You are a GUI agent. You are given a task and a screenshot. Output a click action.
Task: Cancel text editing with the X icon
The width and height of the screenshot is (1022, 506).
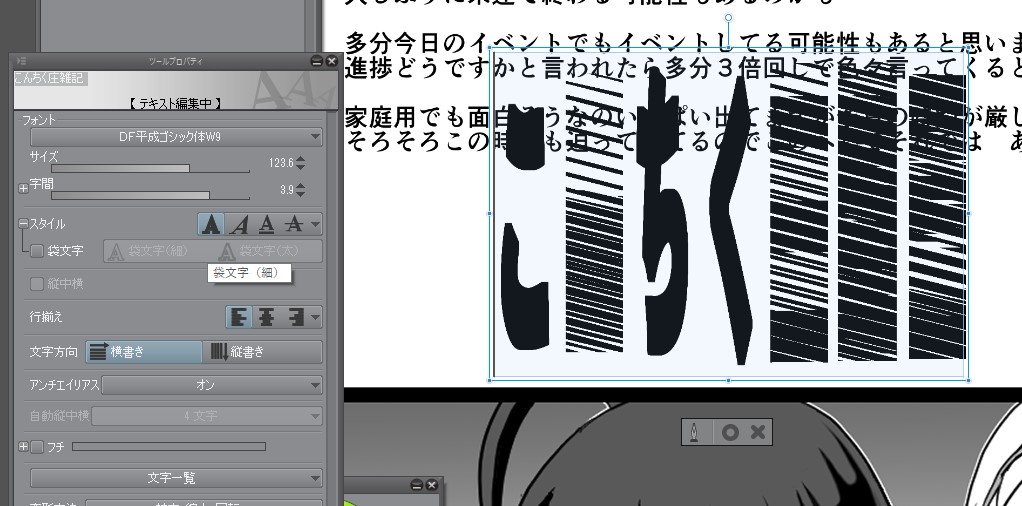[x=757, y=432]
